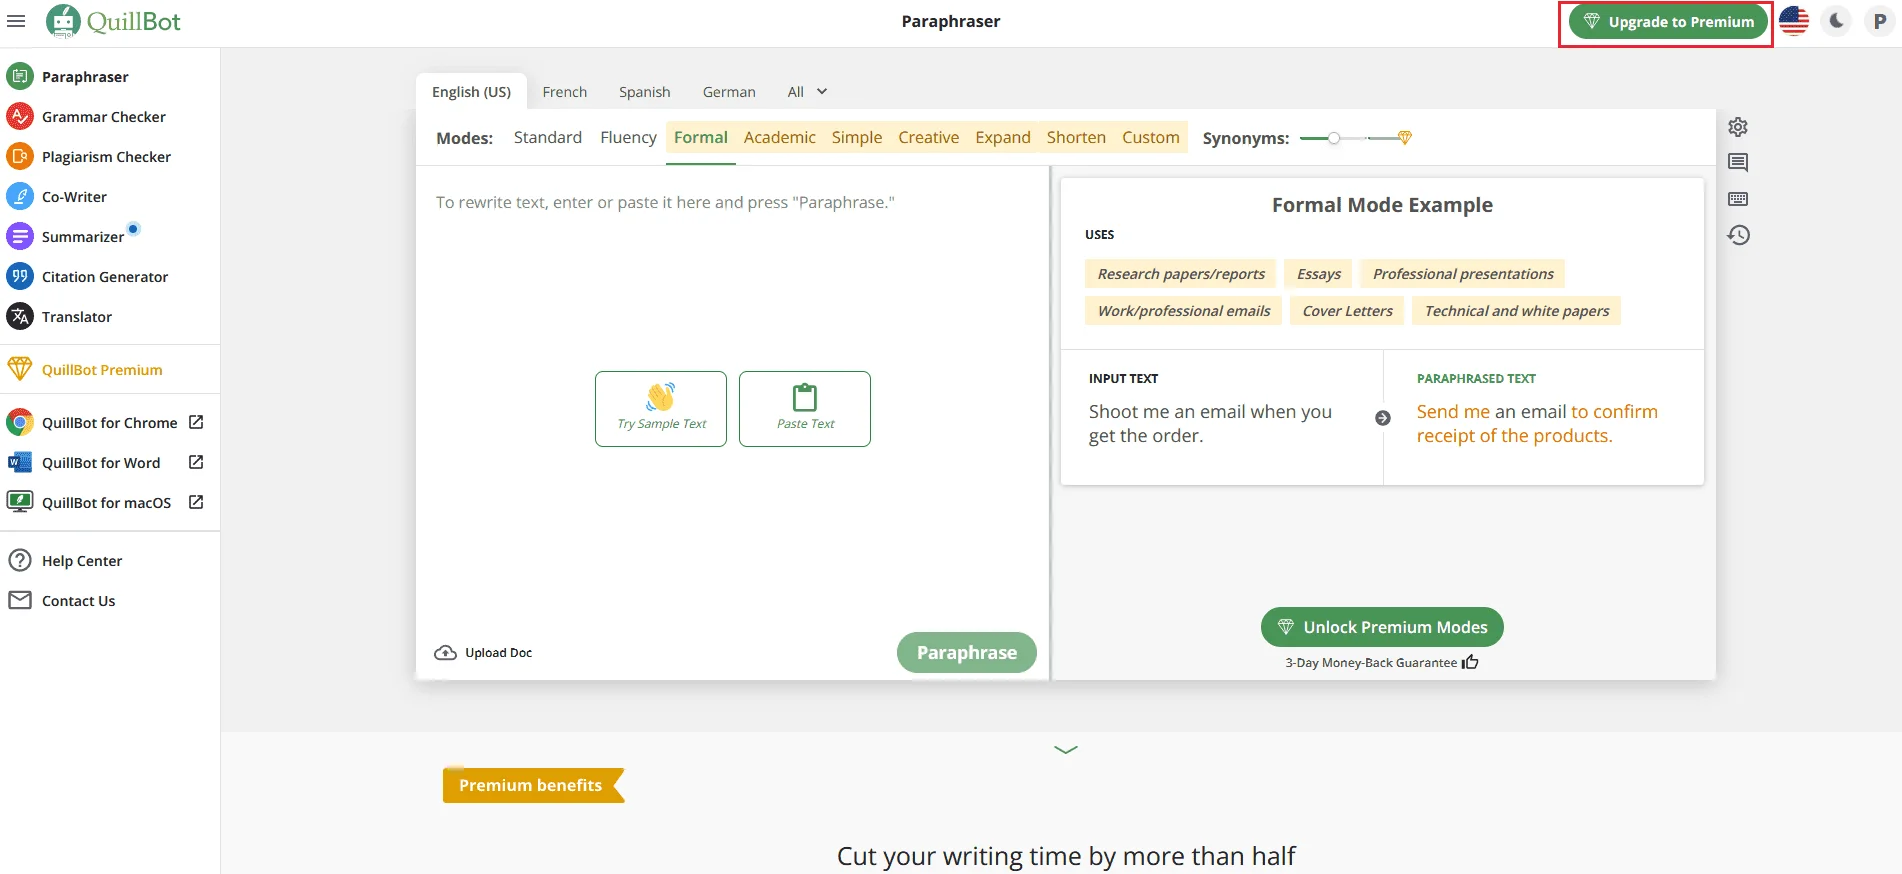Select the Standard mode

(x=548, y=137)
